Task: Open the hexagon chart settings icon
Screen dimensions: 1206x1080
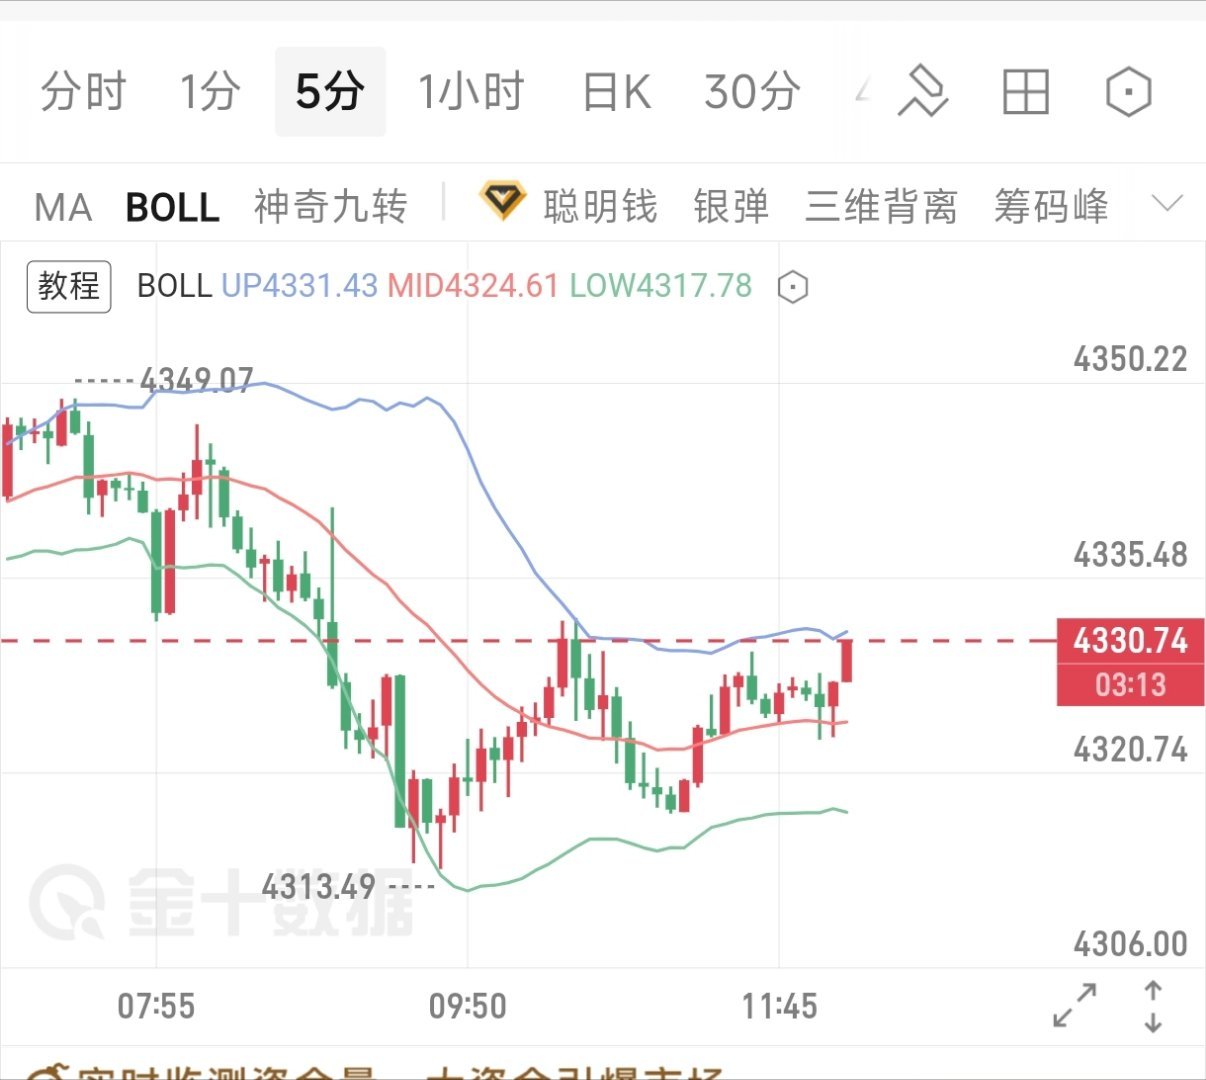Action: point(1129,92)
